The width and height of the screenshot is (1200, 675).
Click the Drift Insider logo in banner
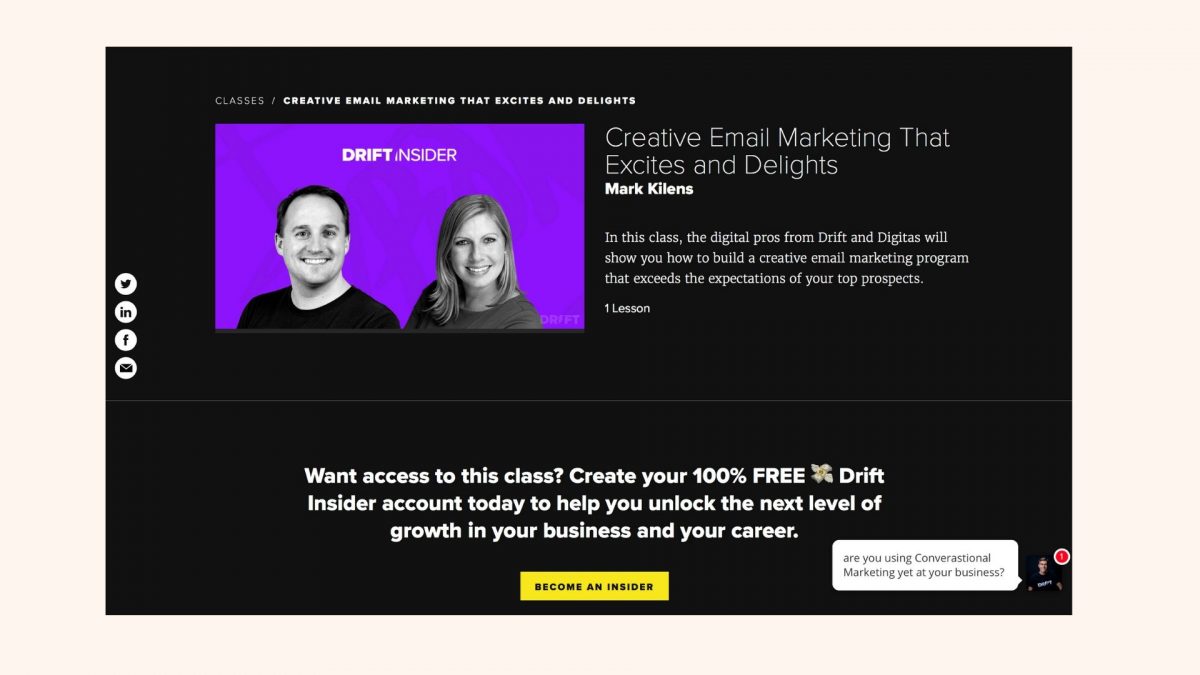coord(399,155)
